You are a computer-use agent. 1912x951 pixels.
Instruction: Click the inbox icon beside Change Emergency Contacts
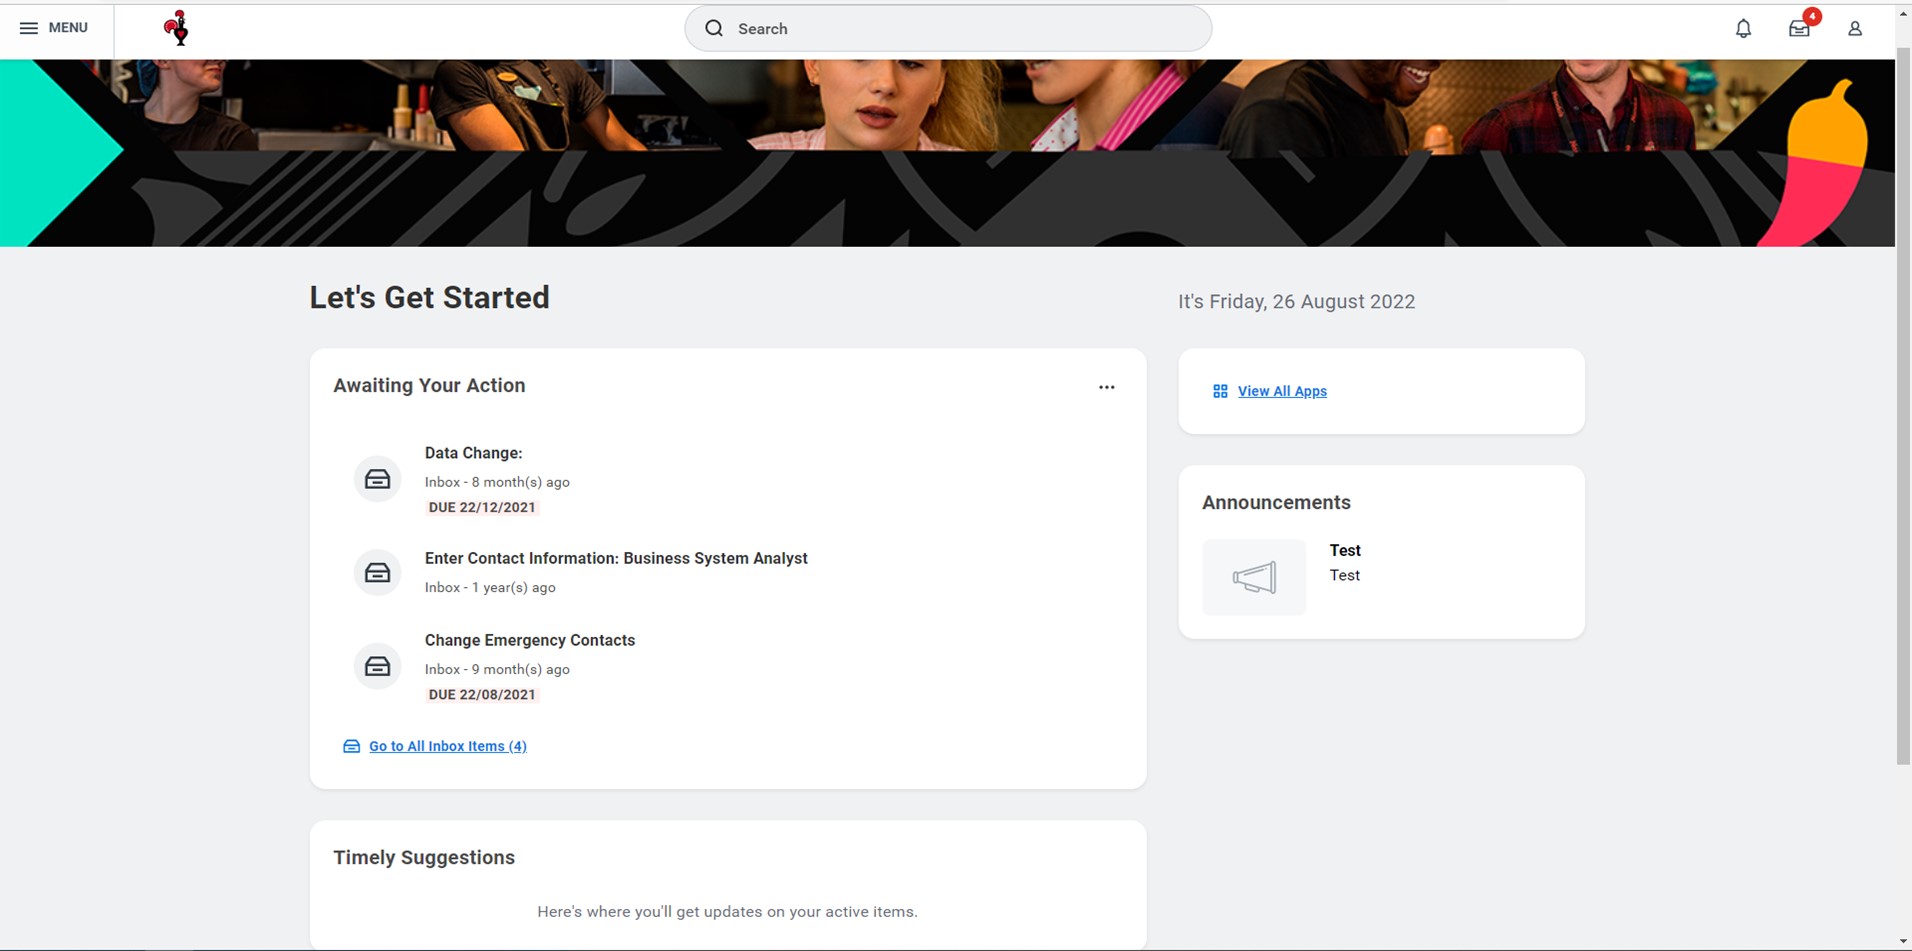(x=377, y=666)
